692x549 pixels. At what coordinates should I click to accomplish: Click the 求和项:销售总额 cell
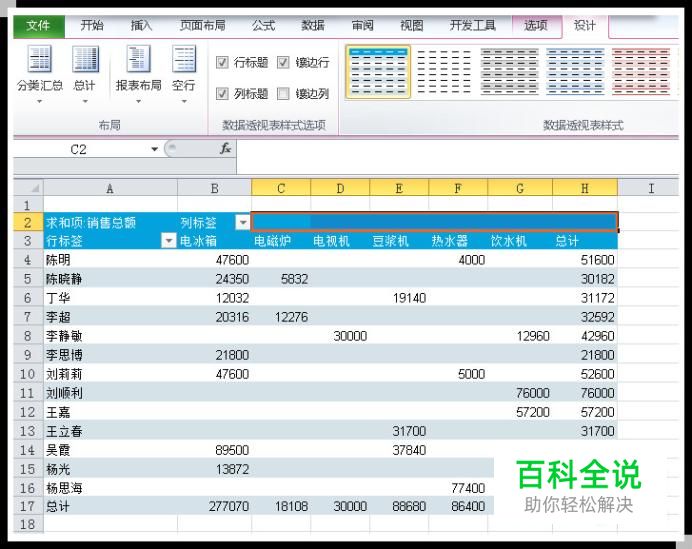(110, 222)
